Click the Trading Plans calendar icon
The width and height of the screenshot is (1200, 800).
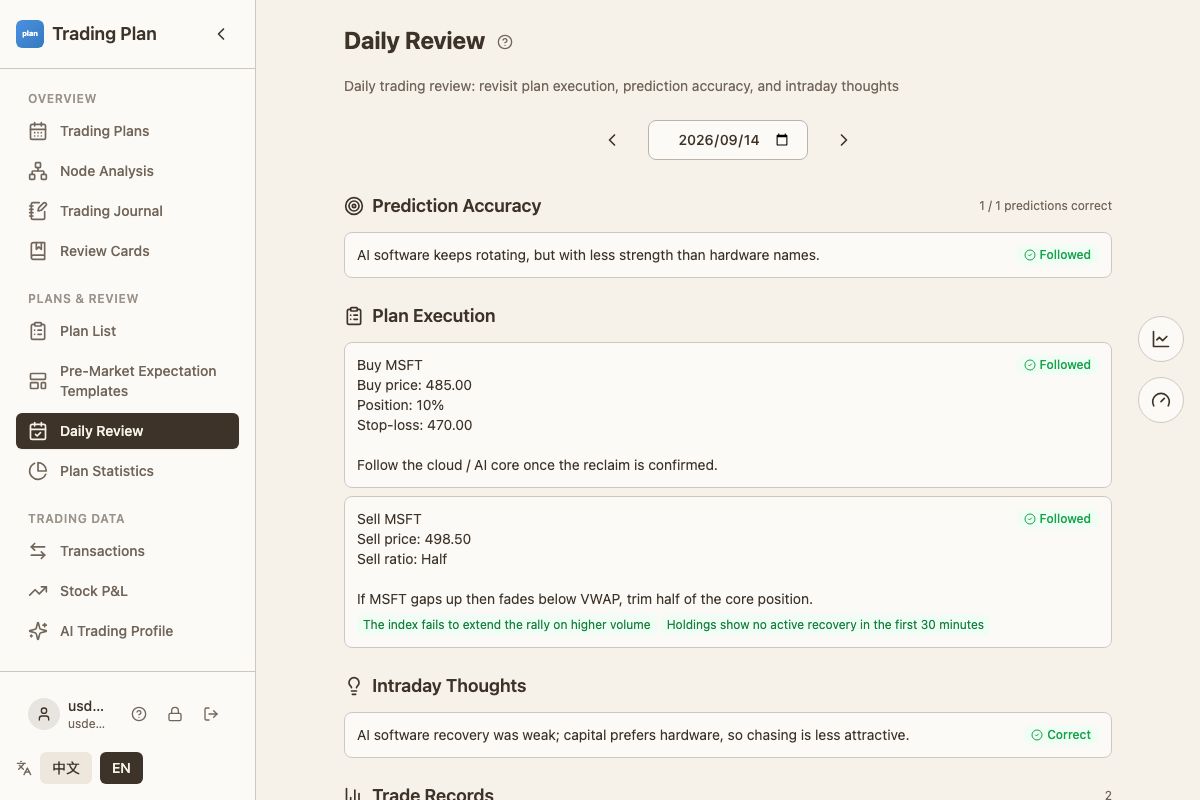click(x=38, y=131)
